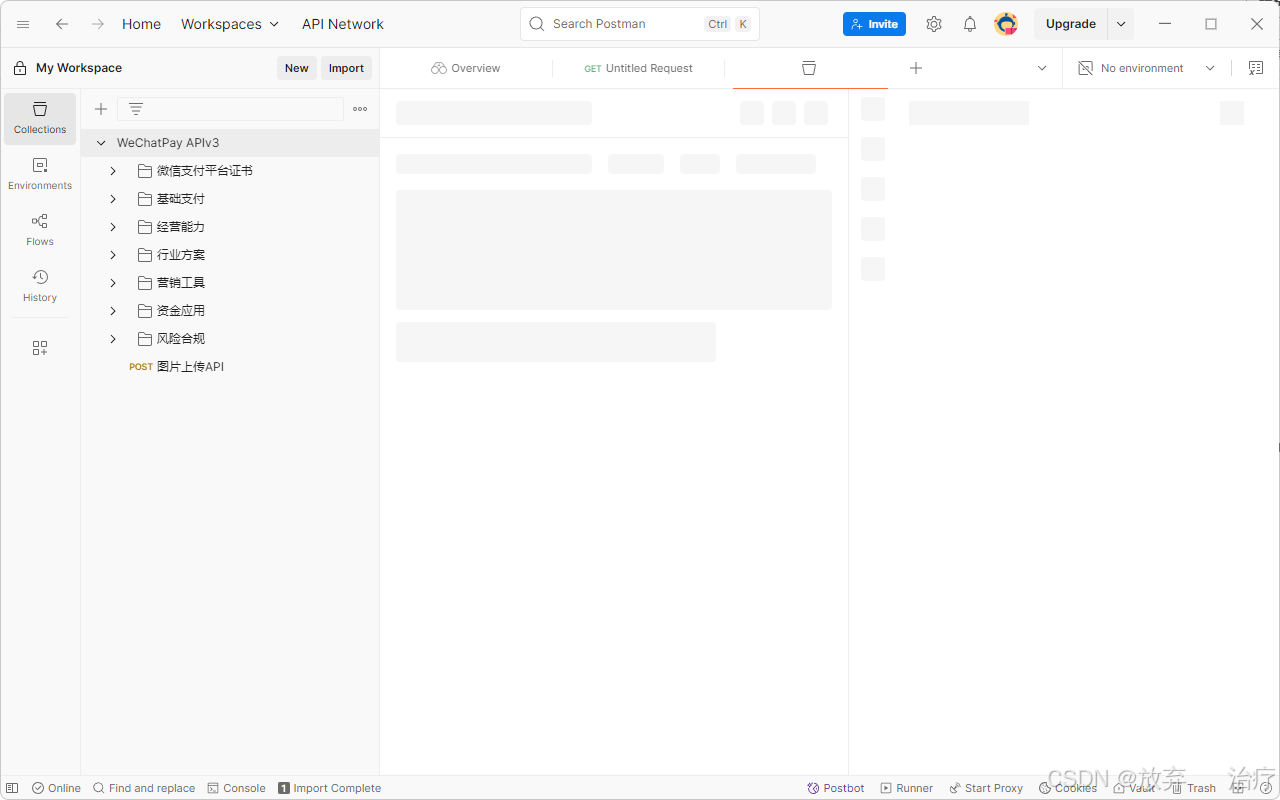Open collections options three-dot menu
Viewport: 1280px width, 800px height.
point(360,109)
